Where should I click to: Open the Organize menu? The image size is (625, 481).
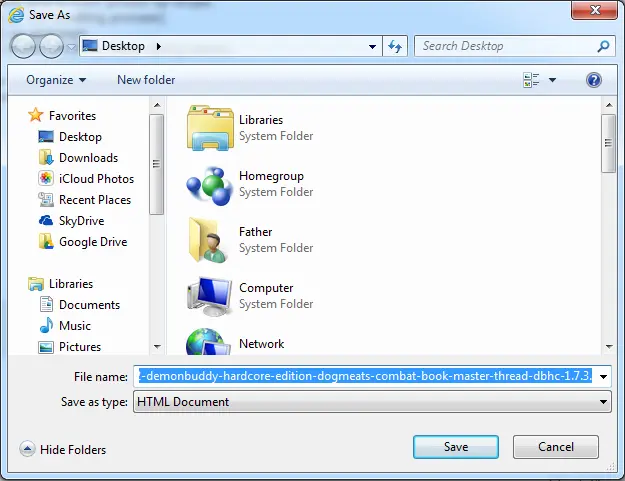click(56, 80)
